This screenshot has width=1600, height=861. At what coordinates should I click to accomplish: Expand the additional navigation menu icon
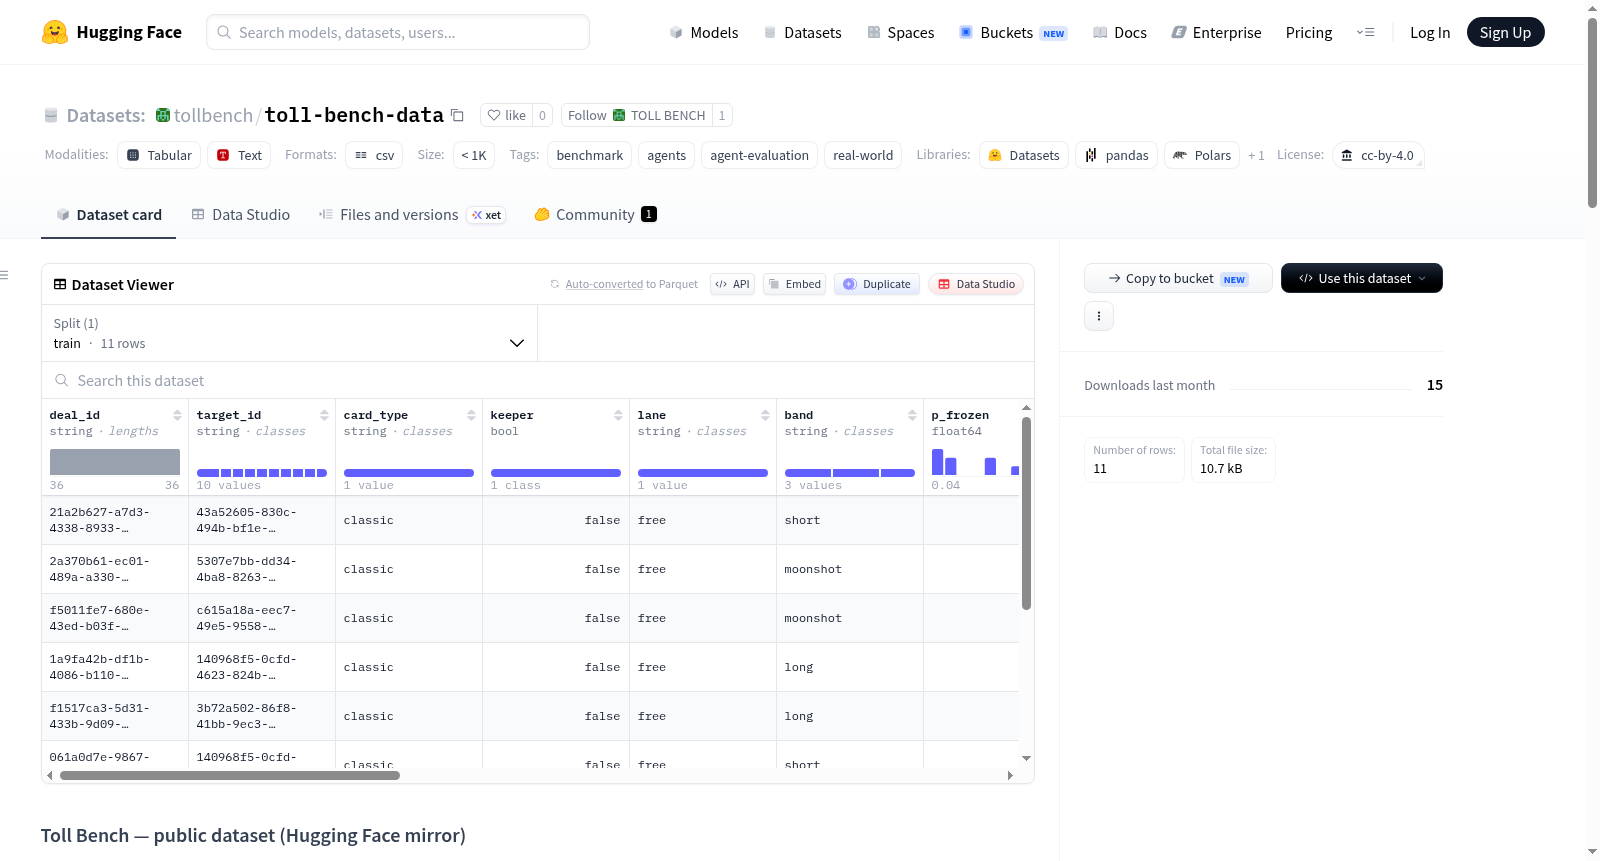click(x=1365, y=33)
